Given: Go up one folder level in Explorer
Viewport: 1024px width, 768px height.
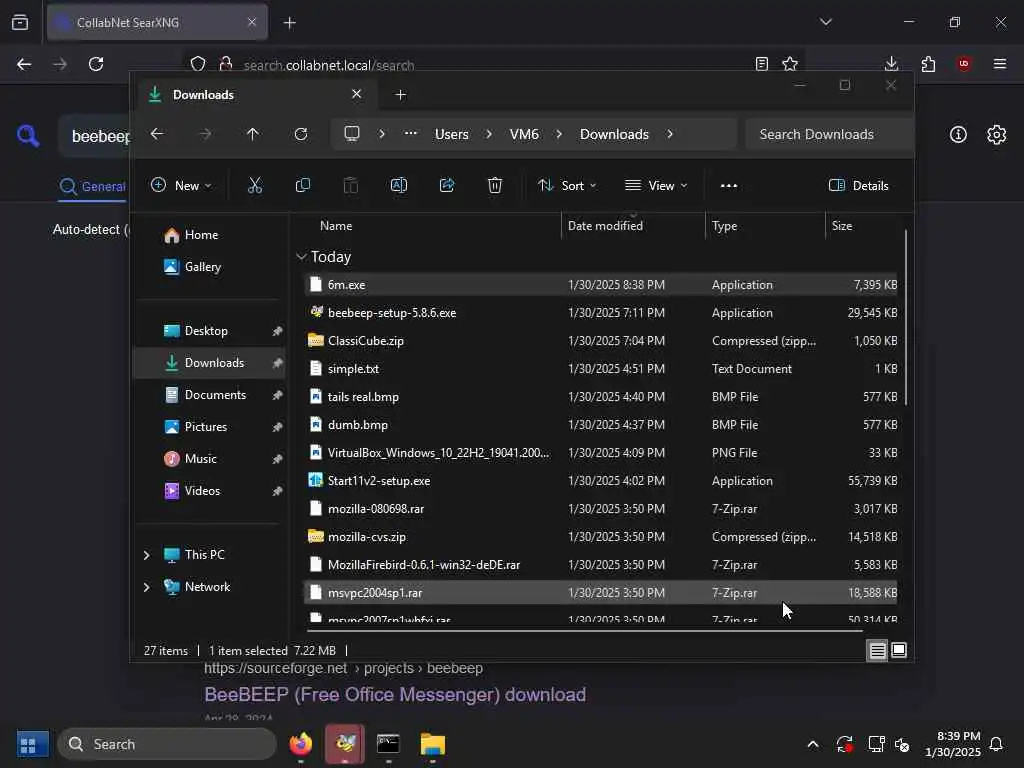Looking at the screenshot, I should click(x=253, y=134).
